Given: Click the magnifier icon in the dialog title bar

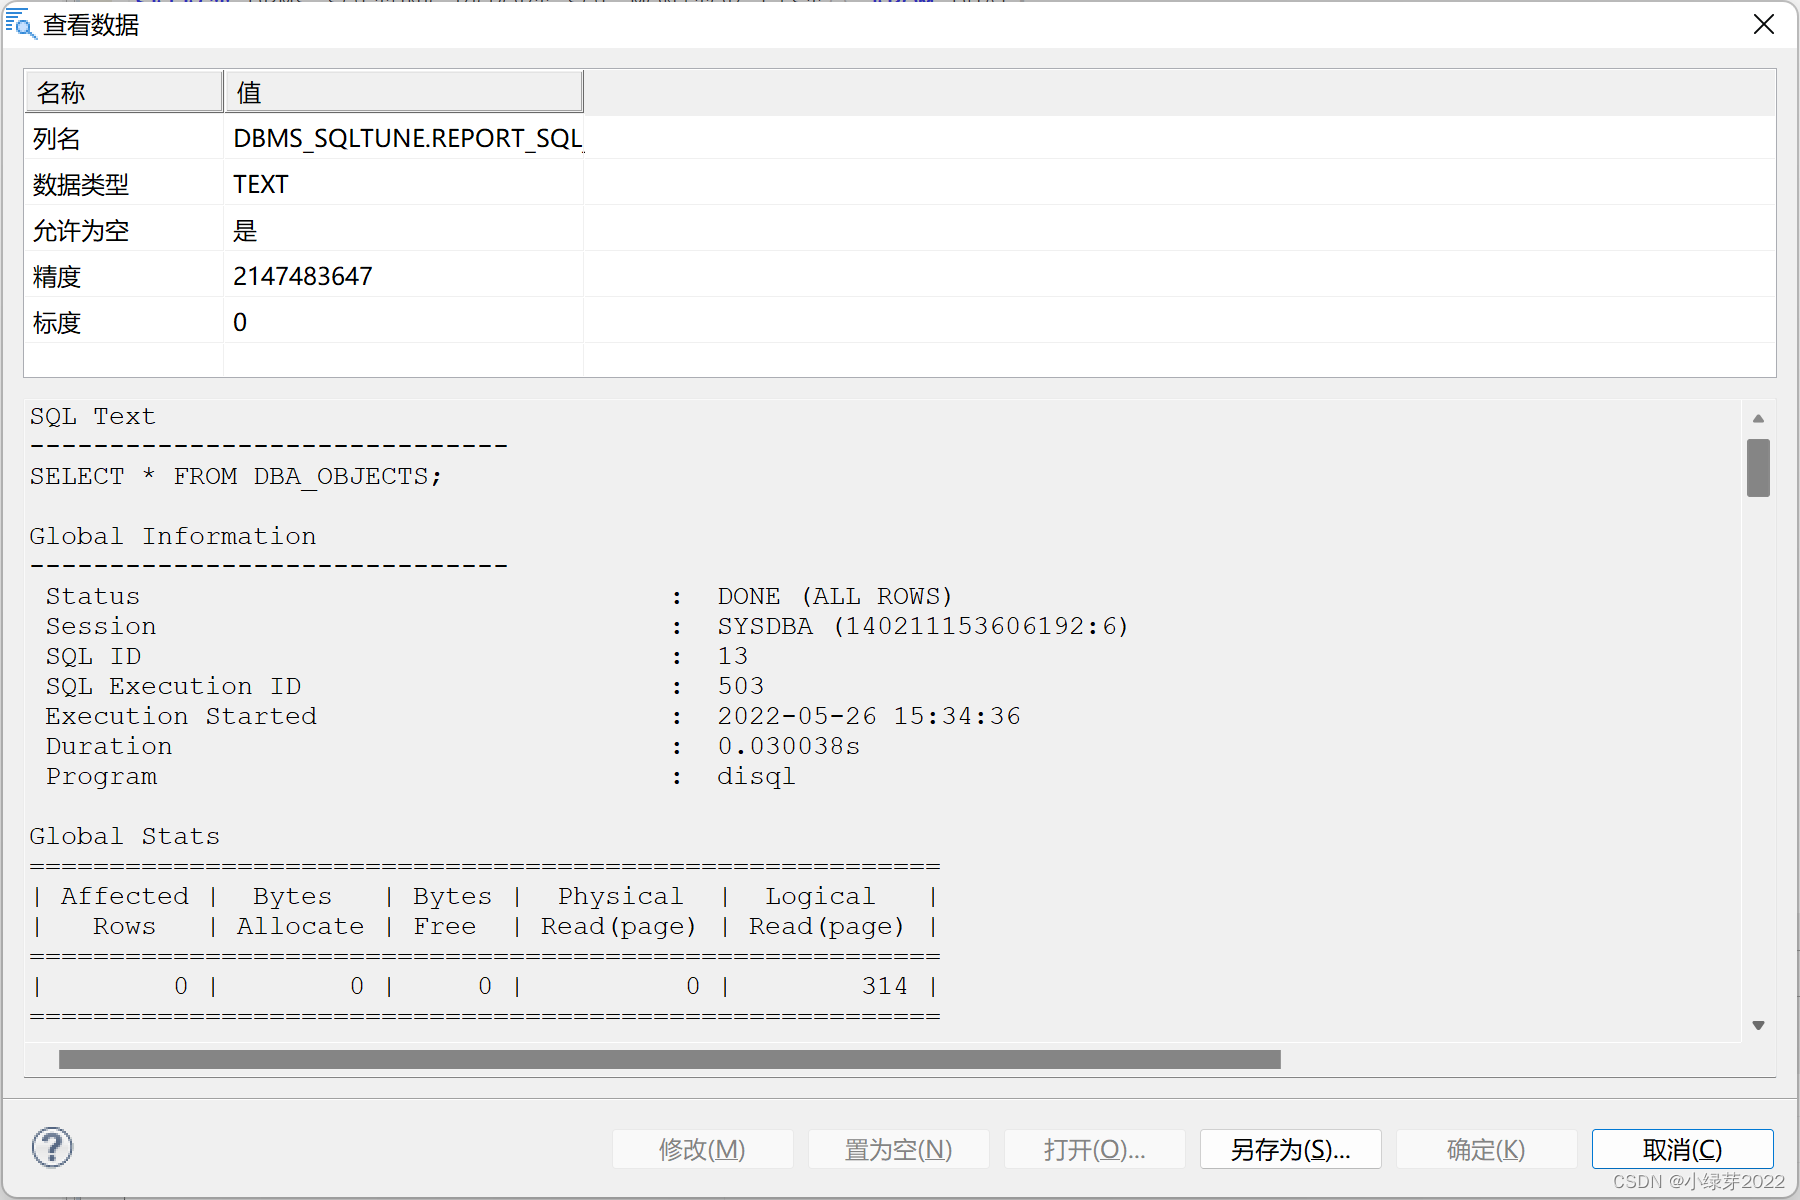Looking at the screenshot, I should tap(22, 25).
